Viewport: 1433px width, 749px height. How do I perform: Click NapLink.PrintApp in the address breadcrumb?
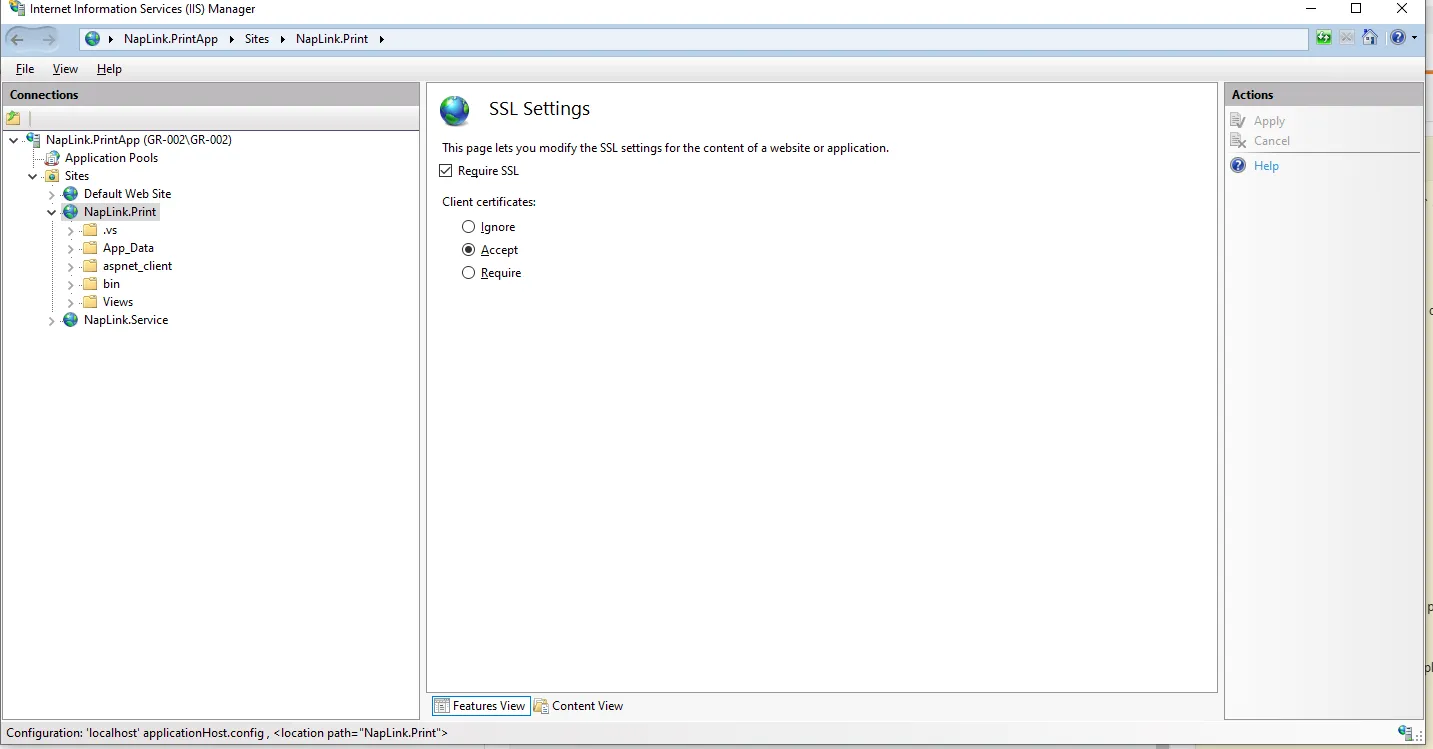click(x=171, y=39)
